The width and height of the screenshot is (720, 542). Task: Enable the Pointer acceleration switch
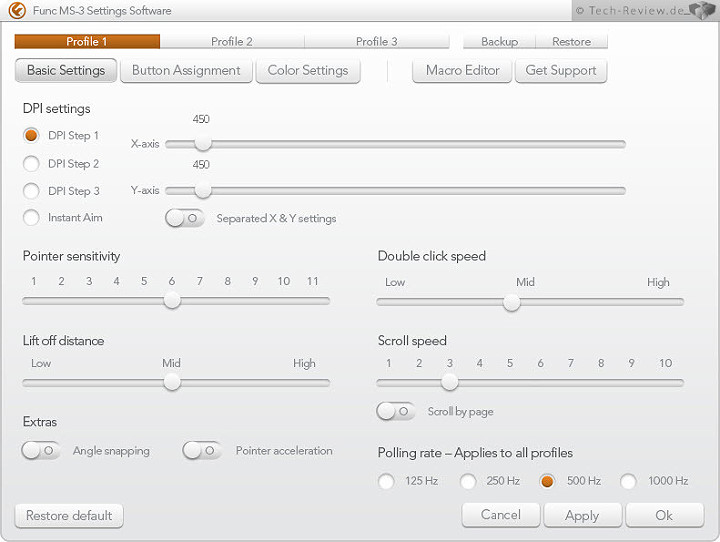[202, 451]
